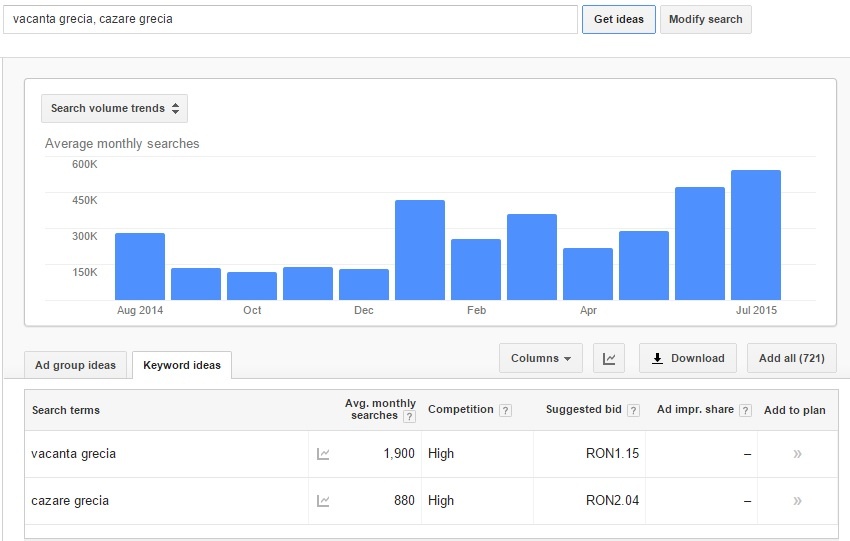Click the keyword search input field
850x541 pixels.
point(291,20)
